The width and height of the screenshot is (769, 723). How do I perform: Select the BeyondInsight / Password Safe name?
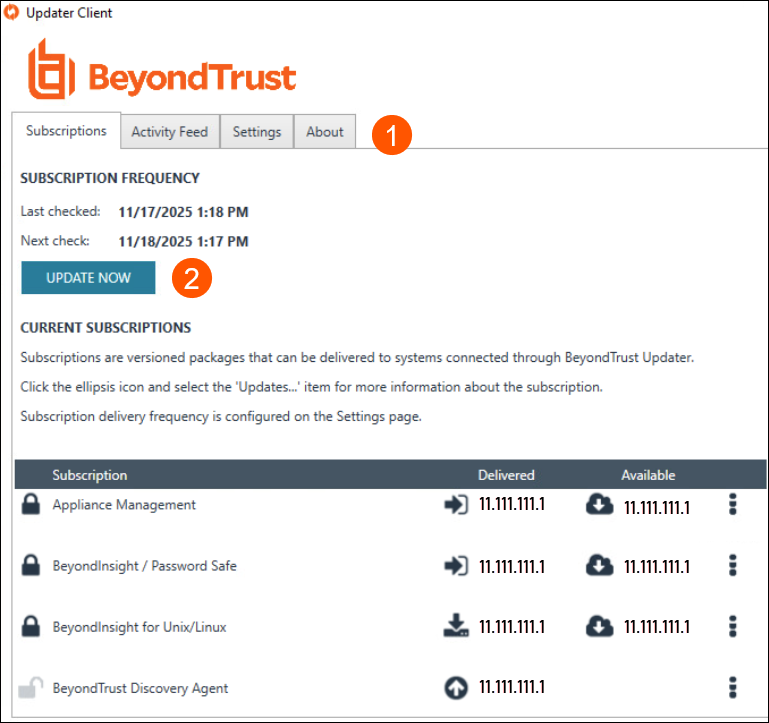click(x=145, y=566)
